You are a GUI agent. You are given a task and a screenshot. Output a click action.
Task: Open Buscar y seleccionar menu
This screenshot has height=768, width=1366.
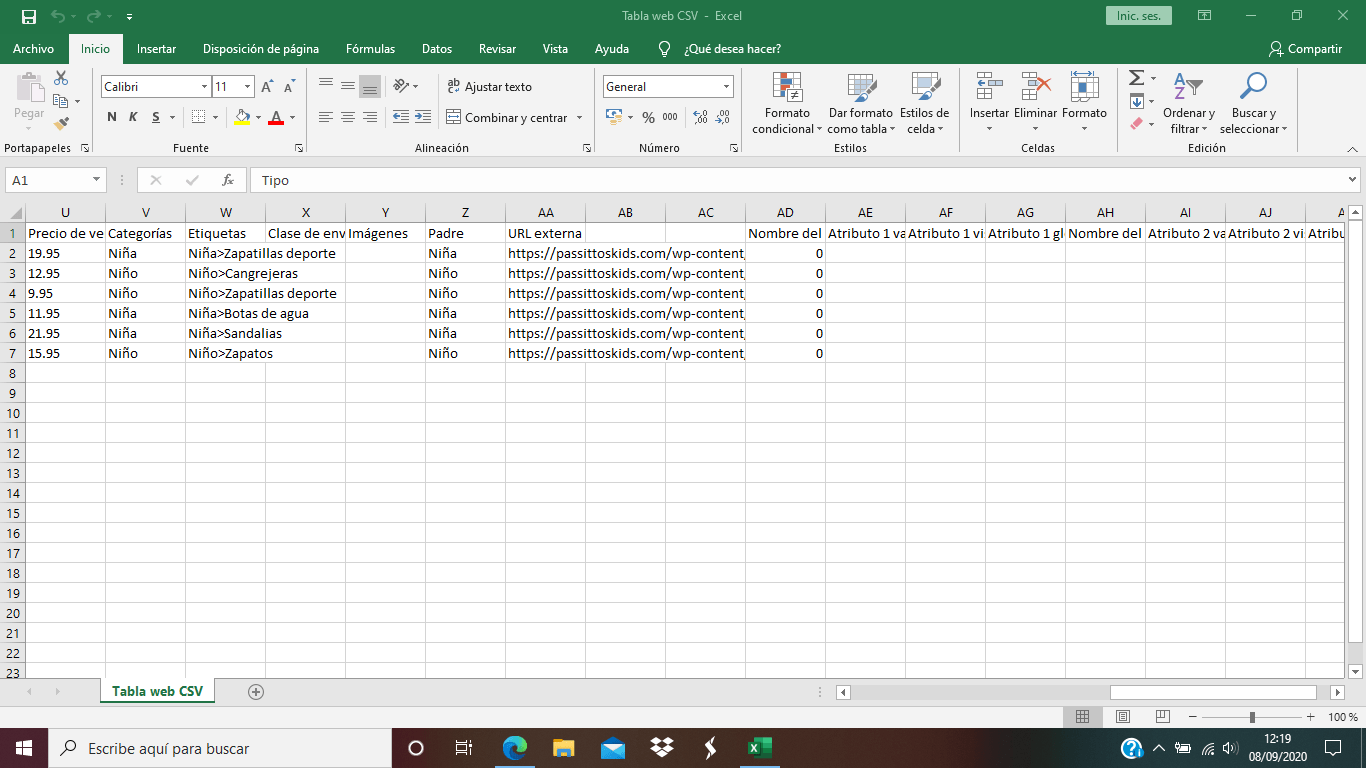(1253, 103)
